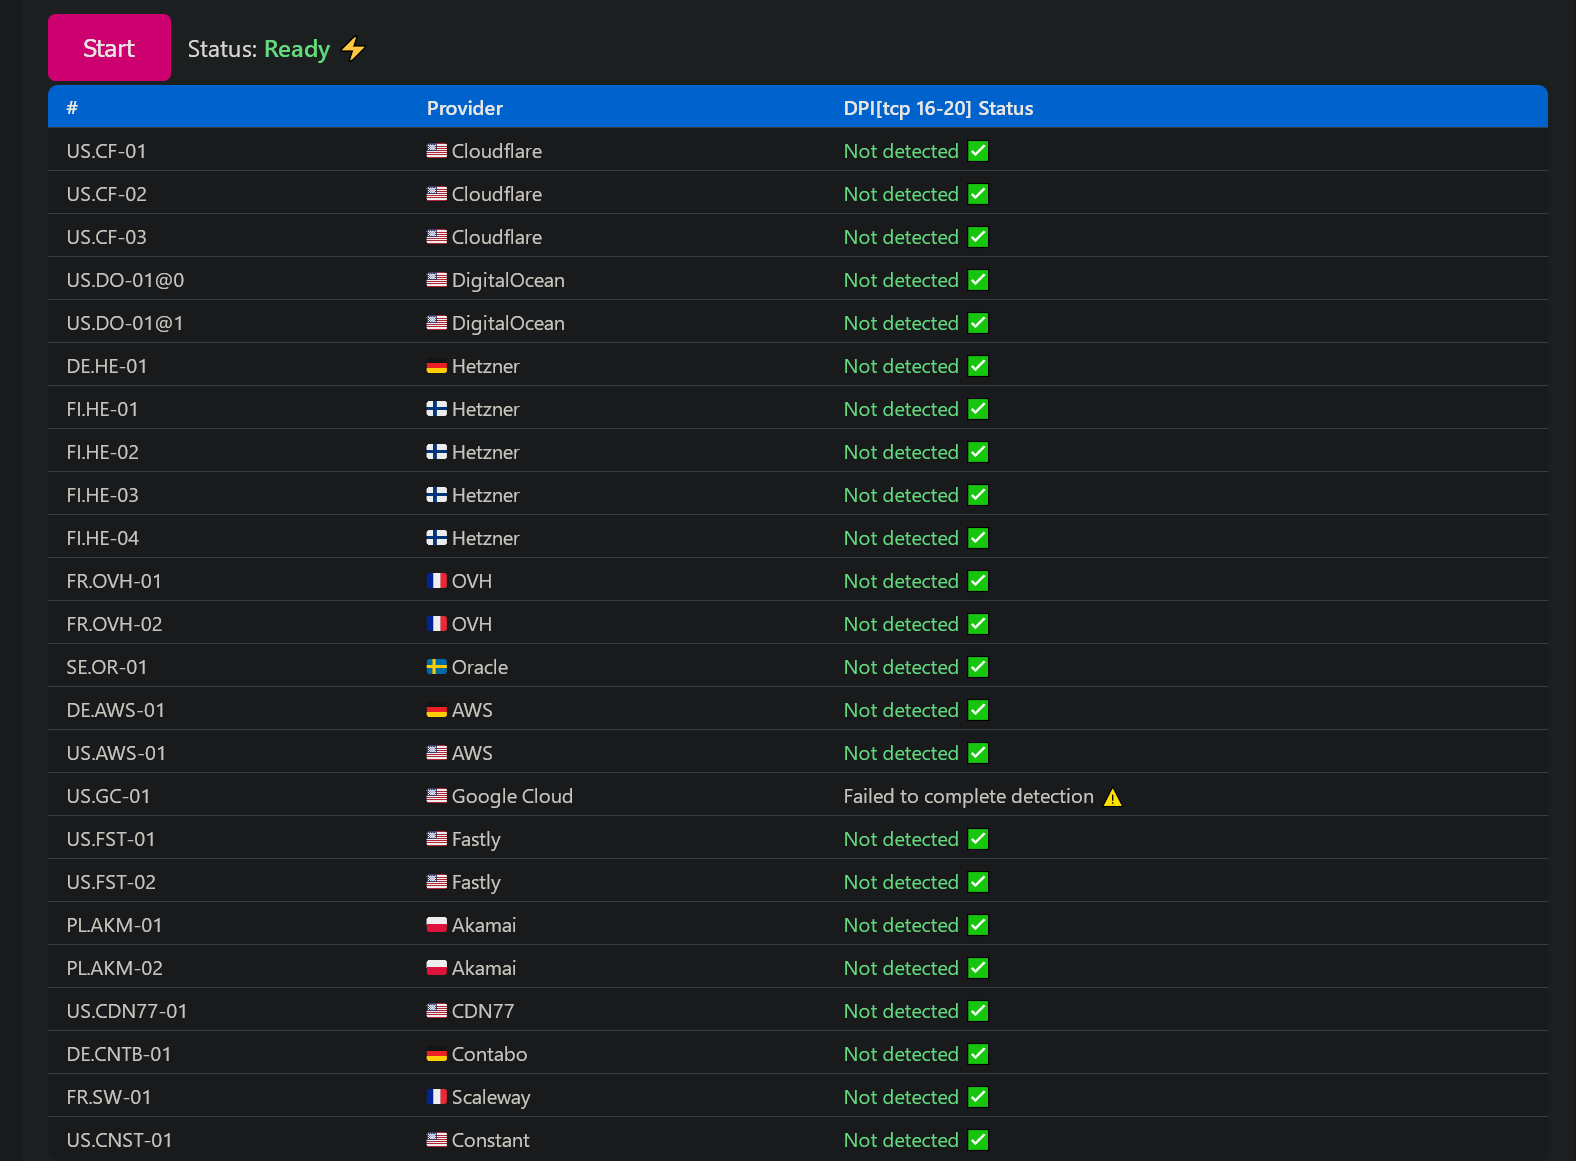Click the 'Constant' provider name

tap(490, 1140)
